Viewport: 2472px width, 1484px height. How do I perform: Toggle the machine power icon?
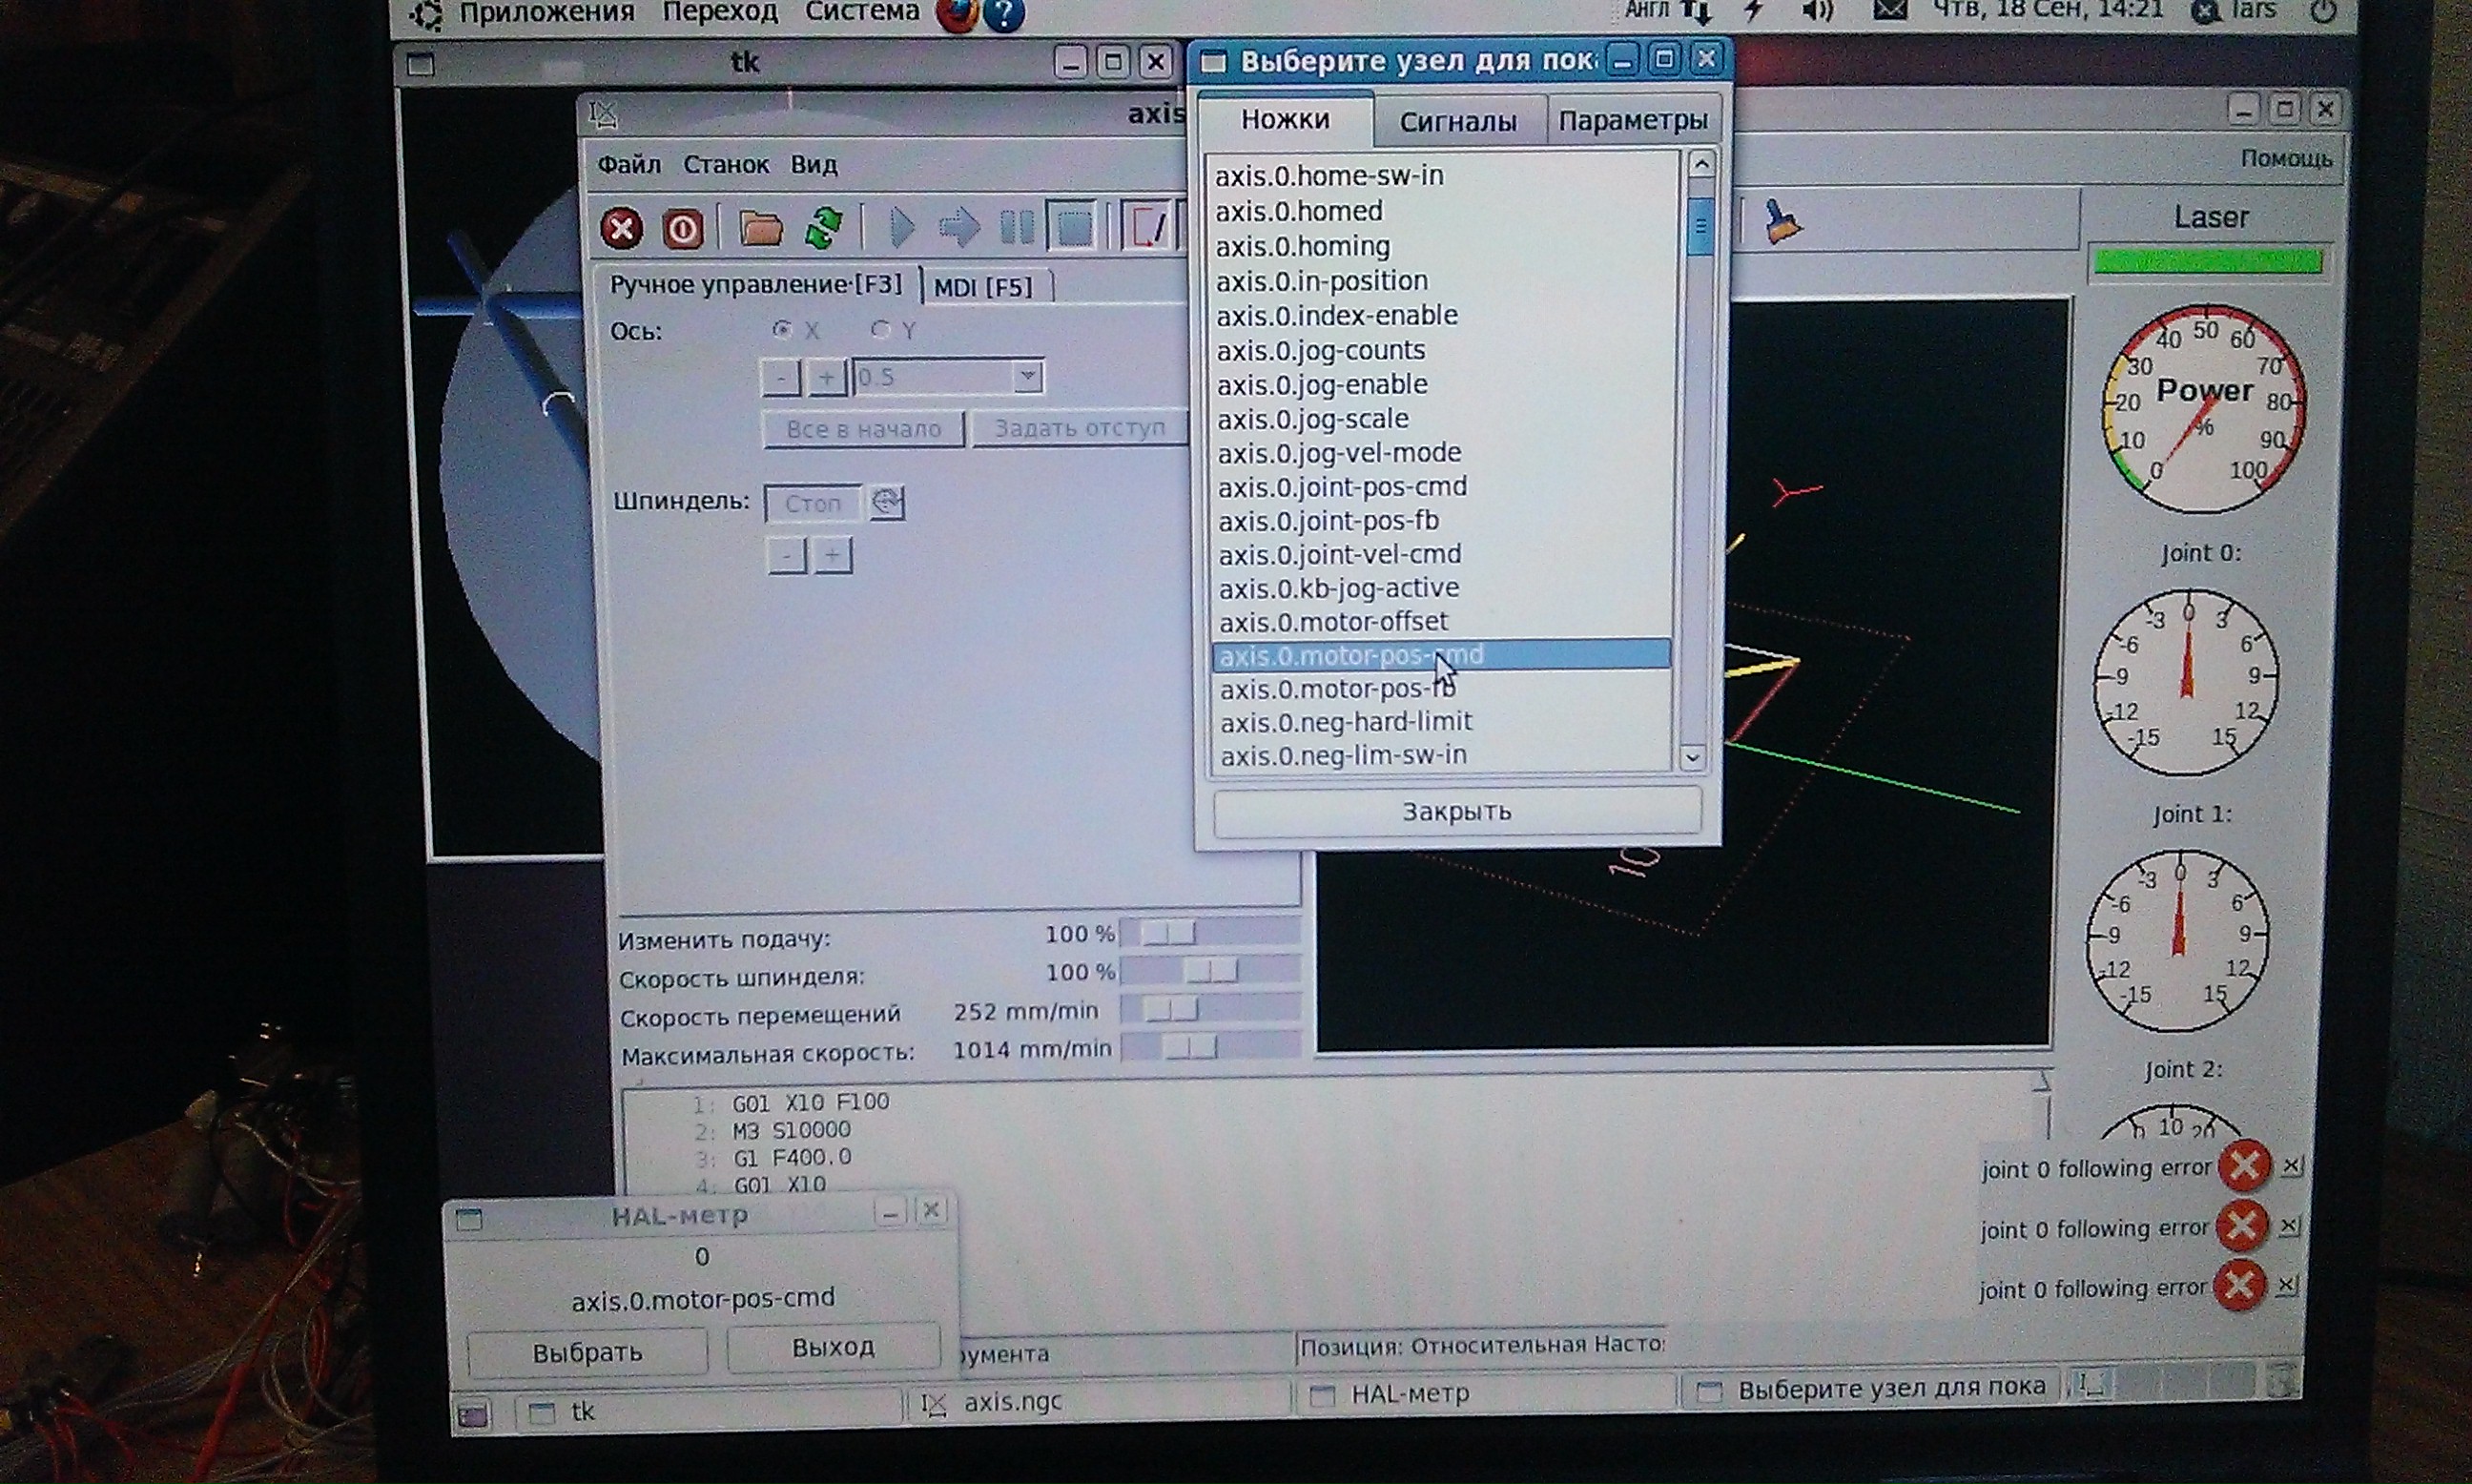pyautogui.click(x=683, y=229)
